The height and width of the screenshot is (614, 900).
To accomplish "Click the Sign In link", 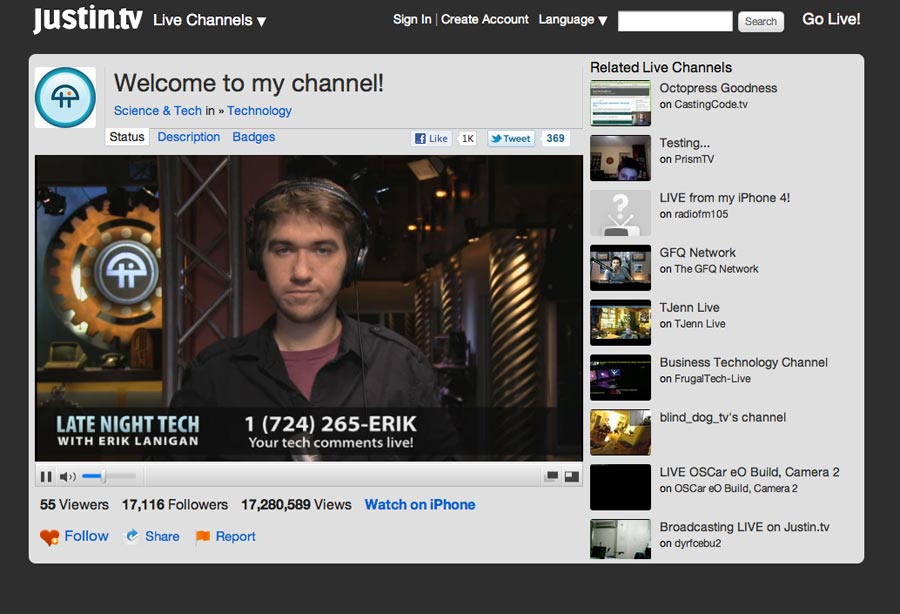I will [x=412, y=20].
